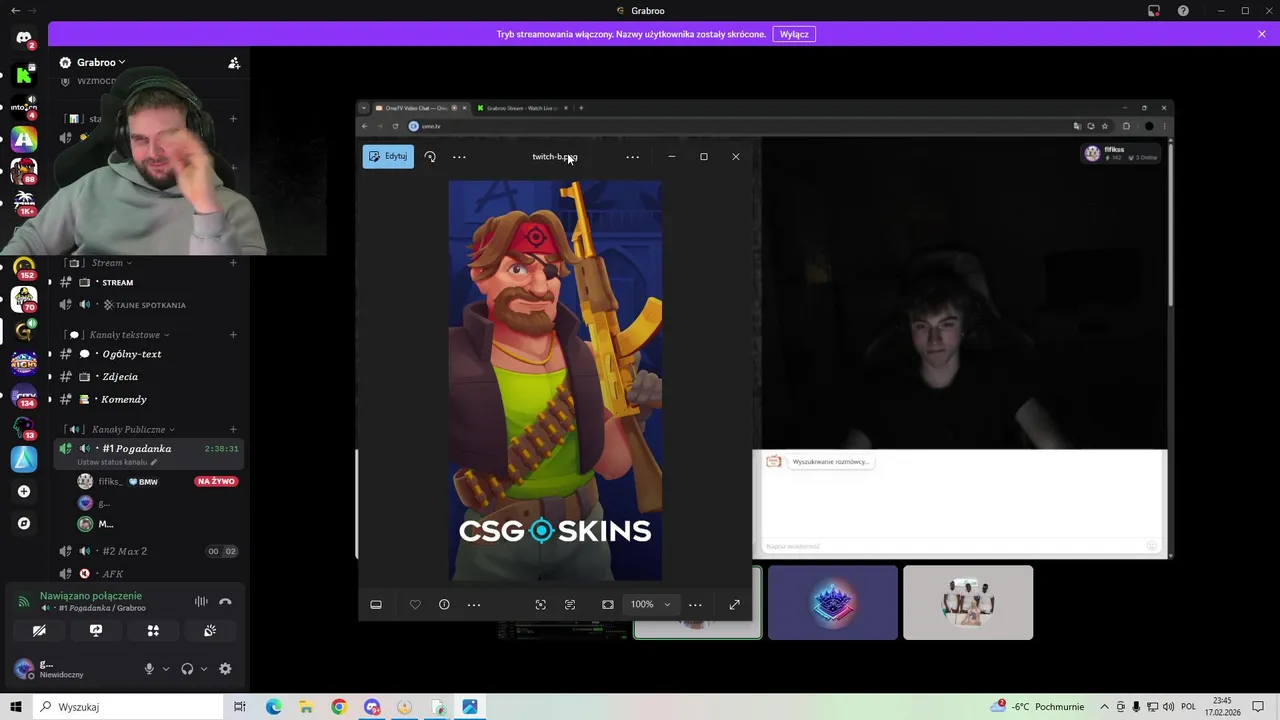Open the Ogólny-text channel
This screenshot has height=720, width=1280.
[x=148, y=354]
